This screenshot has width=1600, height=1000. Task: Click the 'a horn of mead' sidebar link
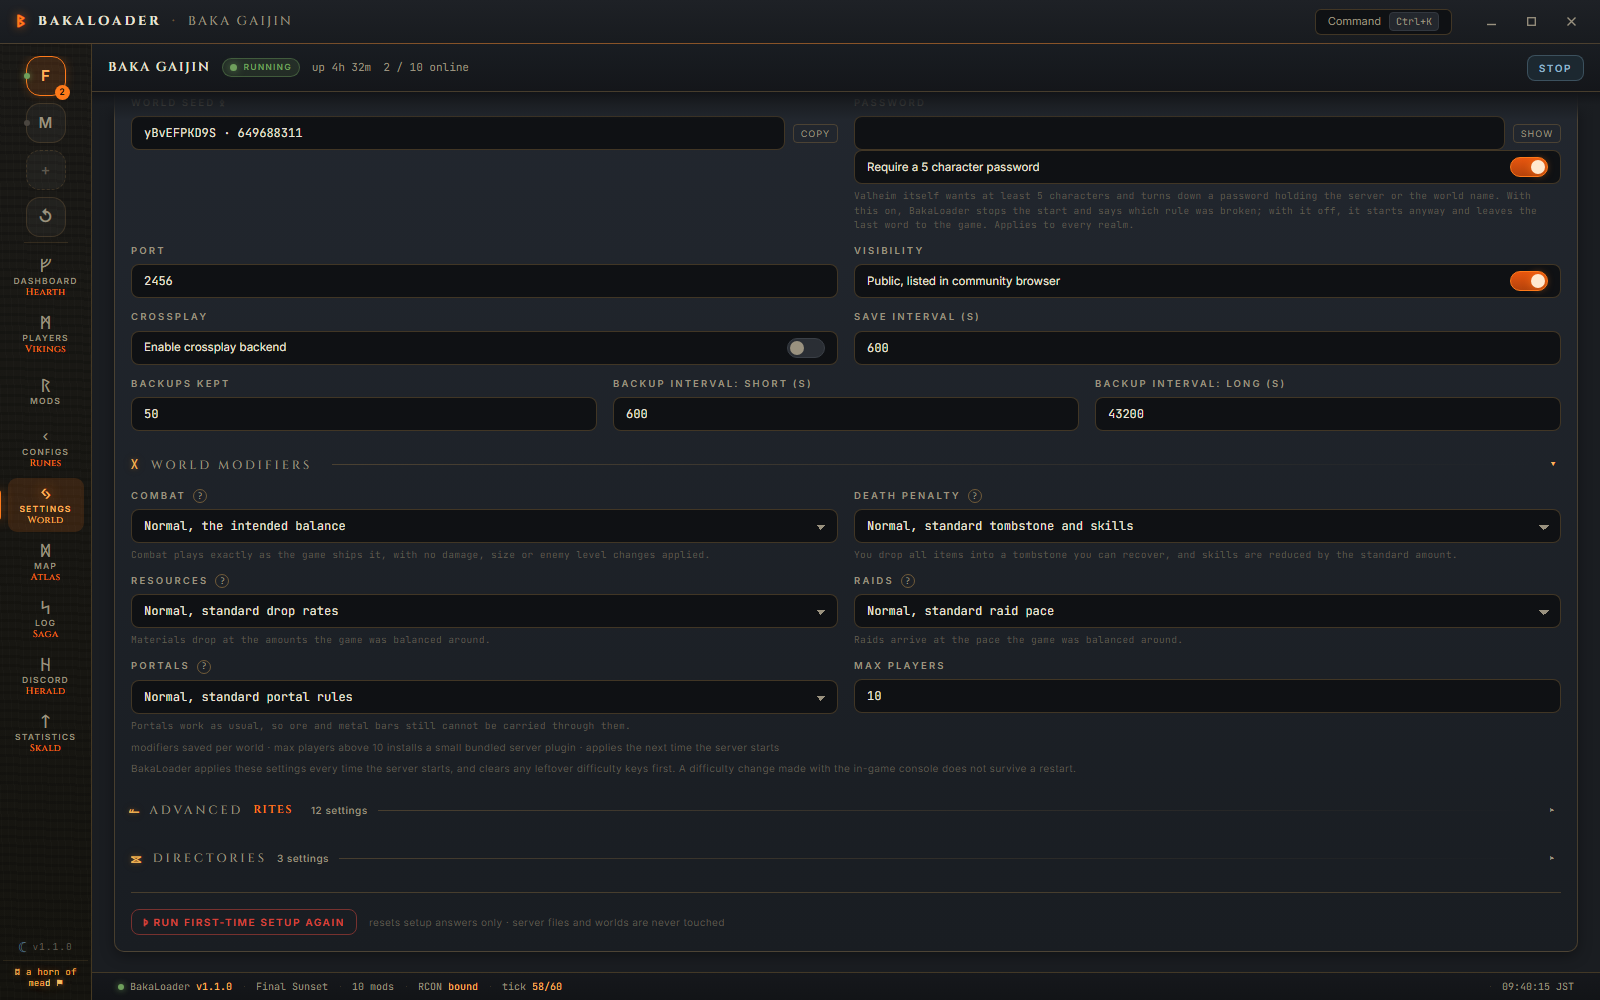[45, 977]
